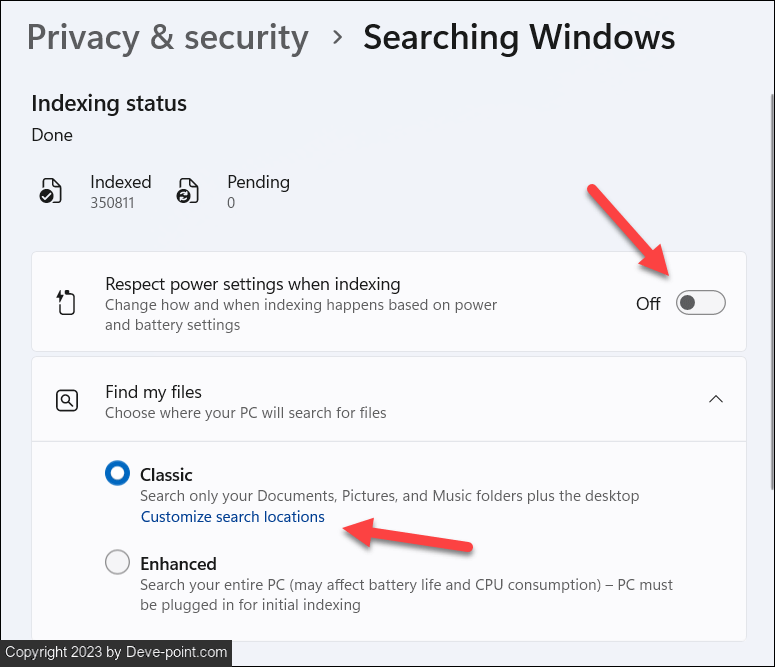Open Customize search locations link
The image size is (775, 667).
click(233, 517)
